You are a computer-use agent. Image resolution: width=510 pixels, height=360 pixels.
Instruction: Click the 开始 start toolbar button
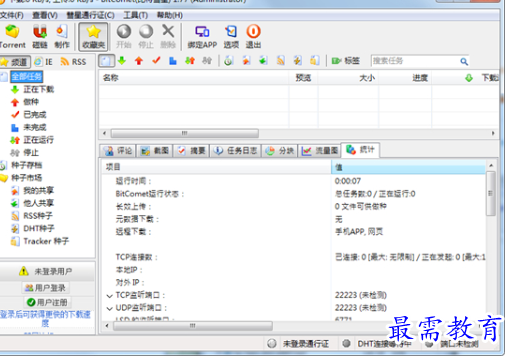[124, 36]
